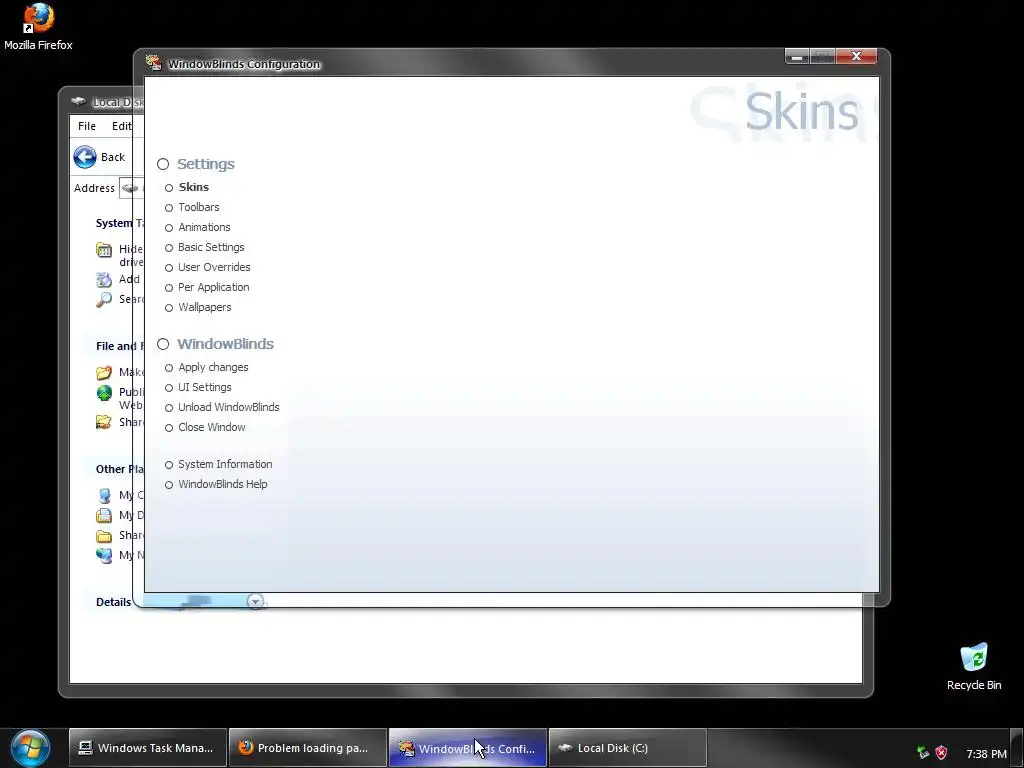Click Make a new folder icon in Local Disk
The width and height of the screenshot is (1024, 768).
coord(104,372)
